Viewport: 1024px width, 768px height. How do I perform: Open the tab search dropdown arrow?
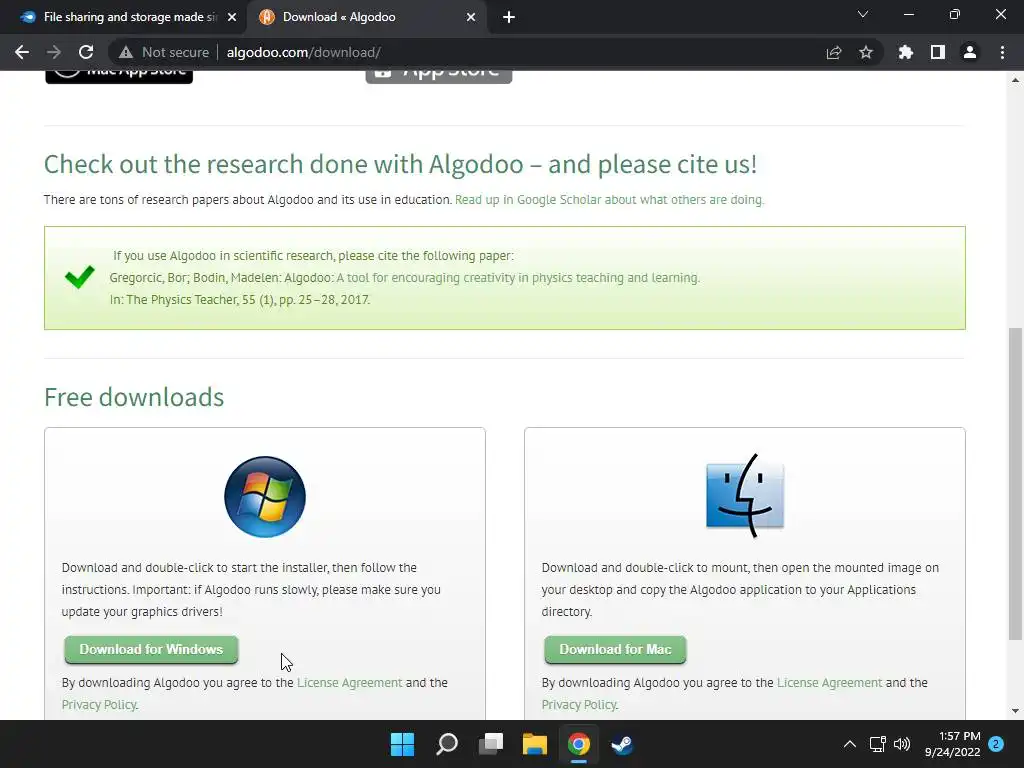click(863, 14)
